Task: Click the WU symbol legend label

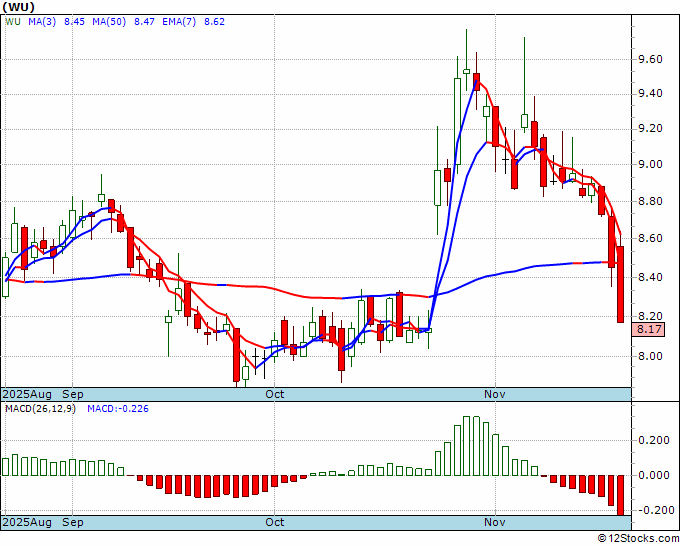Action: click(13, 22)
